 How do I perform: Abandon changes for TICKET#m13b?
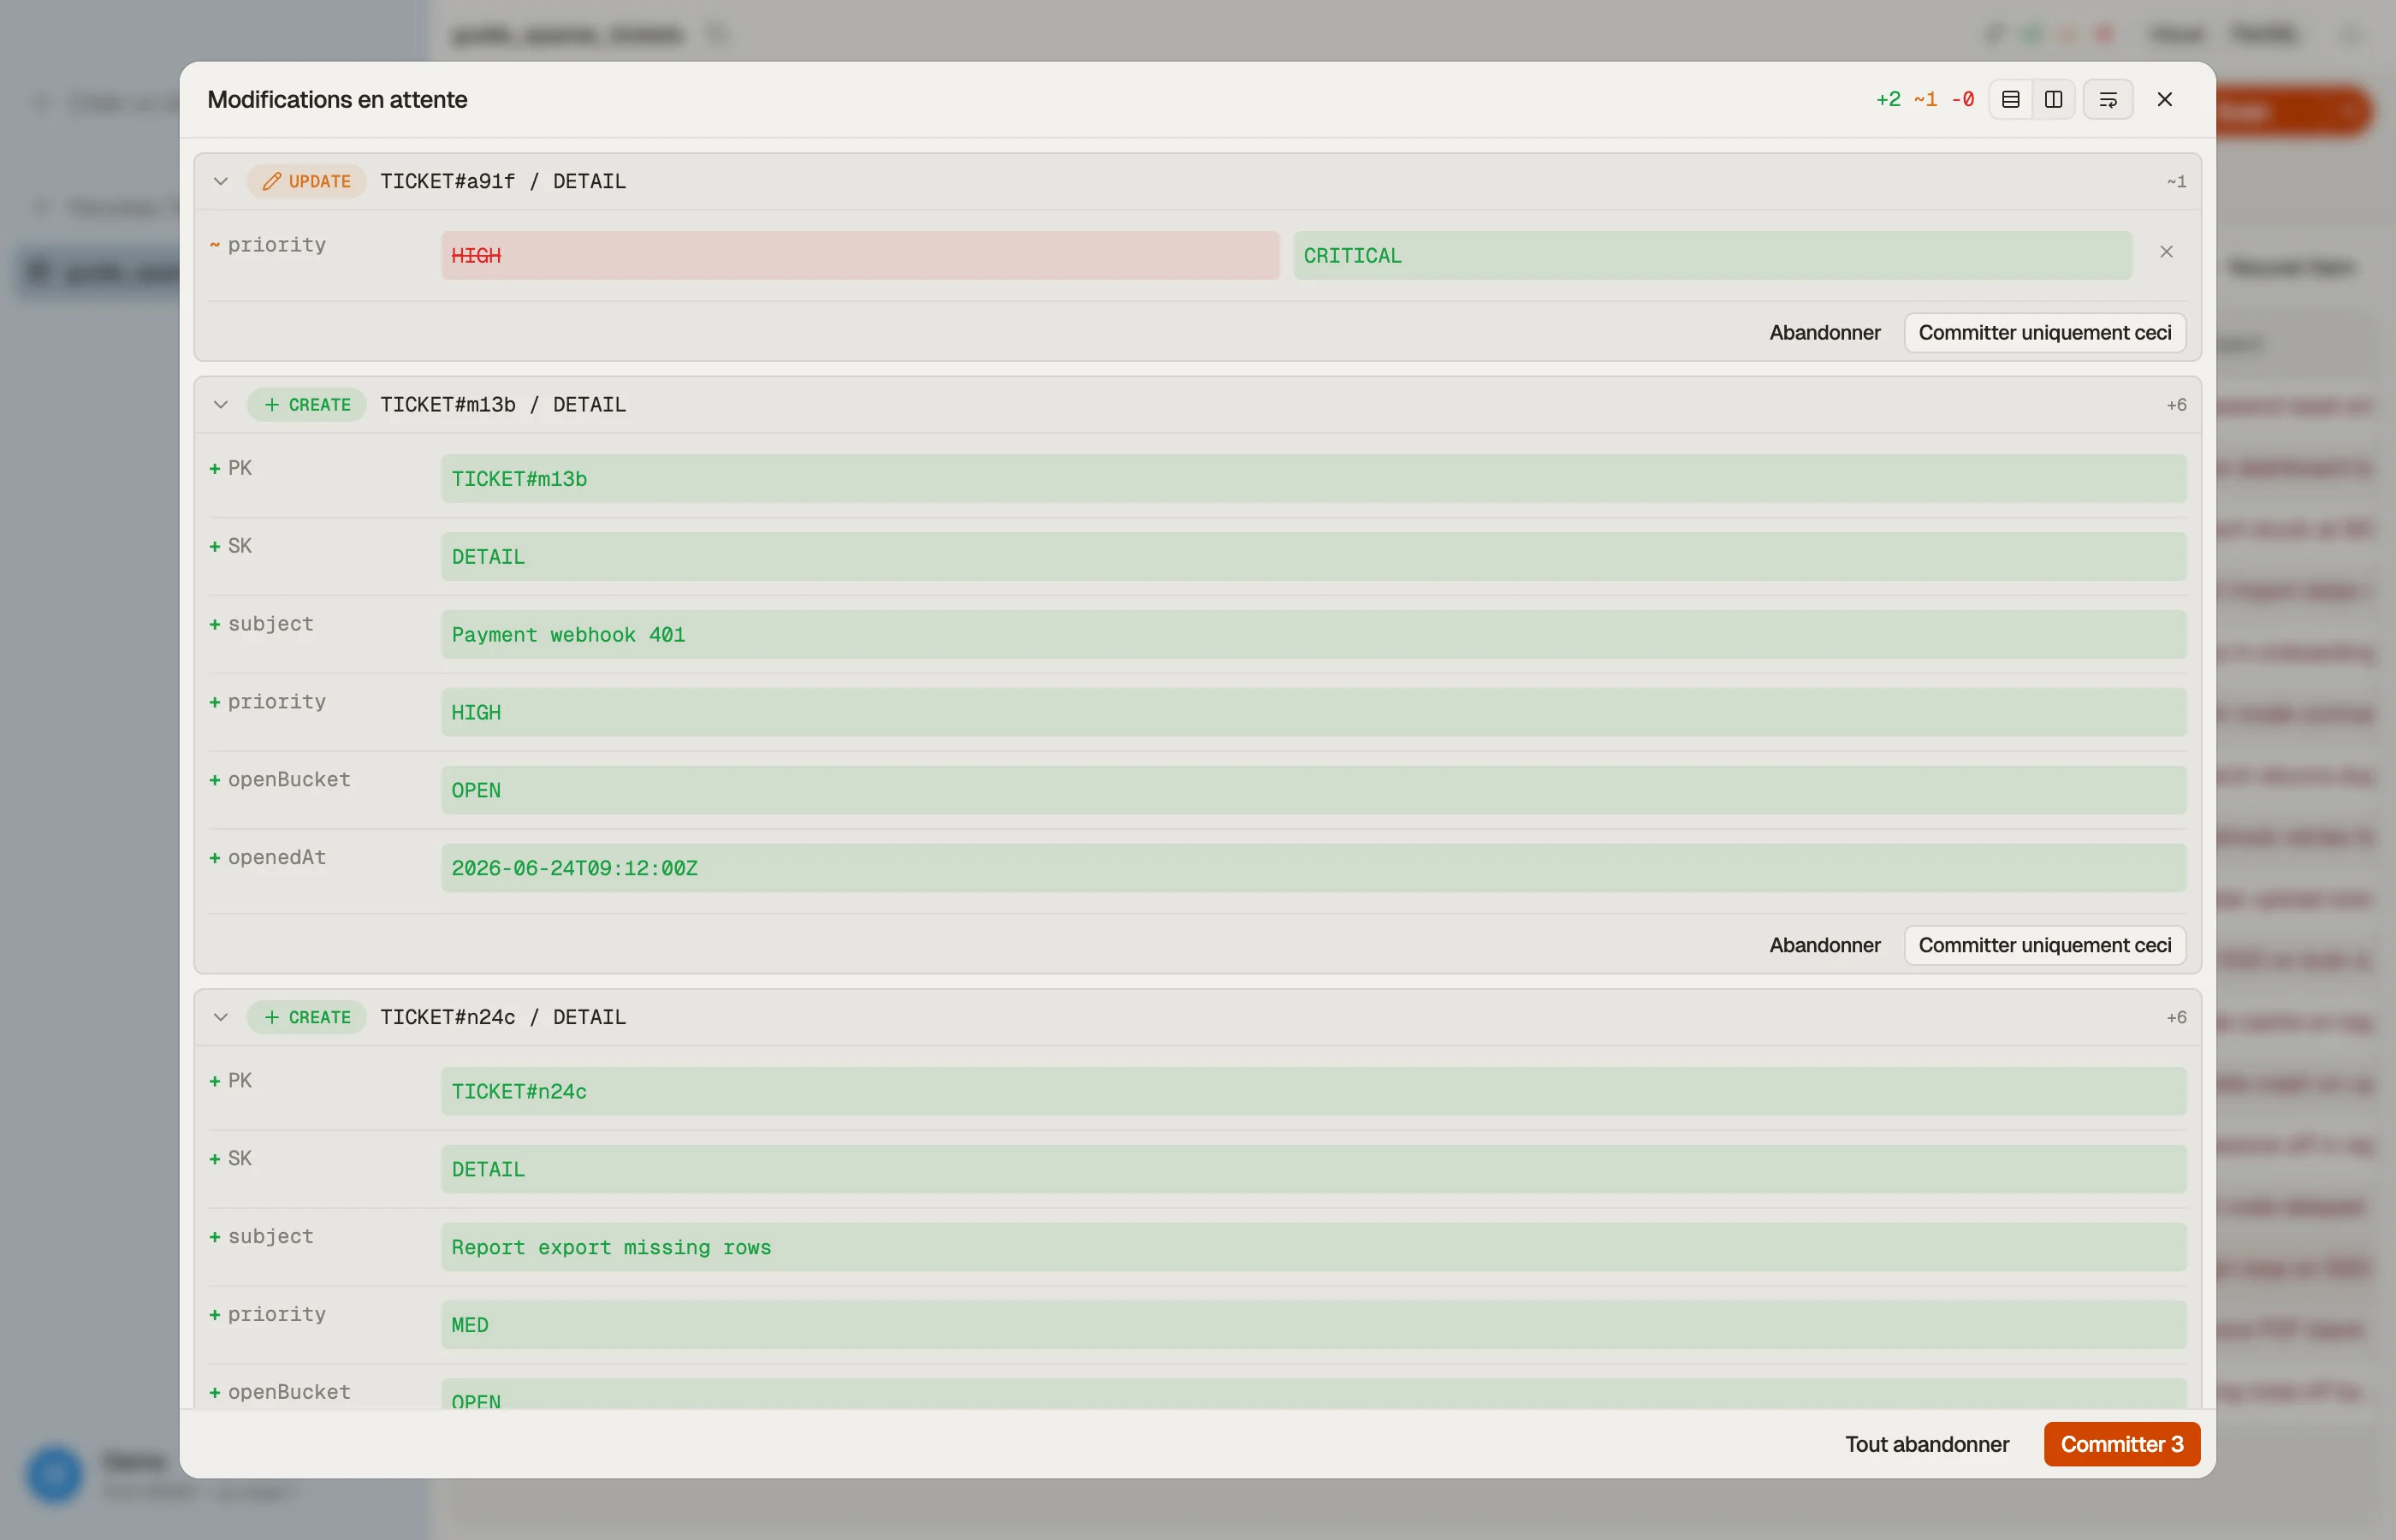1825,945
